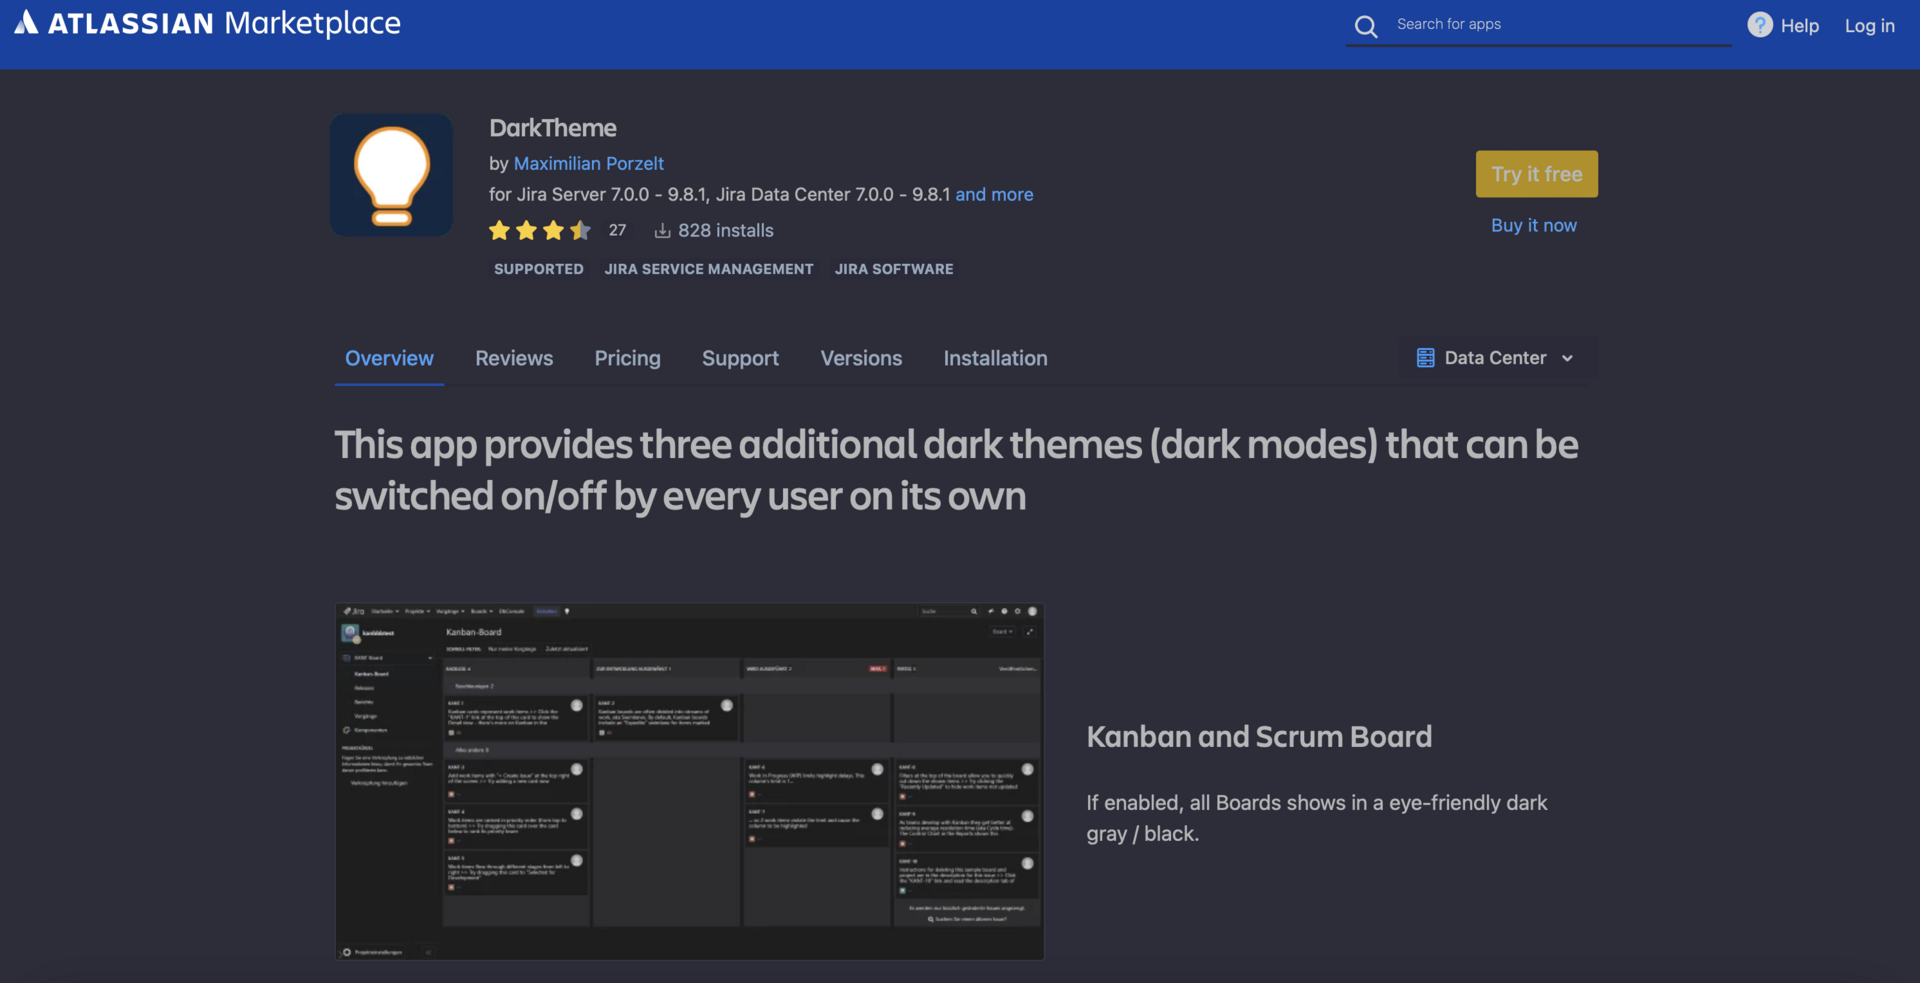Open Maximilian Porzelt vendor page
1920x983 pixels.
point(589,163)
